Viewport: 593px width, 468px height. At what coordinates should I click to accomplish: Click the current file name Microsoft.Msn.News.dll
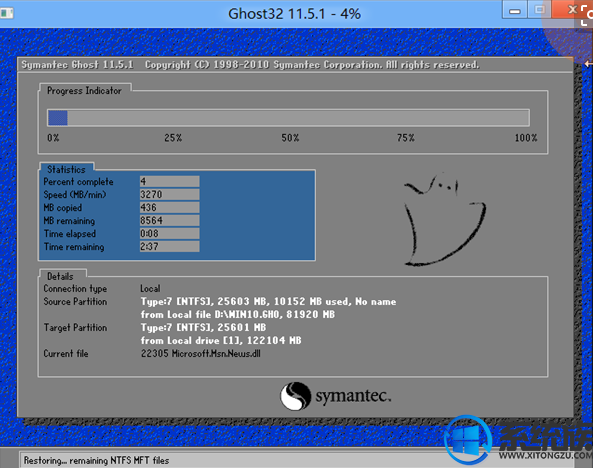click(216, 354)
